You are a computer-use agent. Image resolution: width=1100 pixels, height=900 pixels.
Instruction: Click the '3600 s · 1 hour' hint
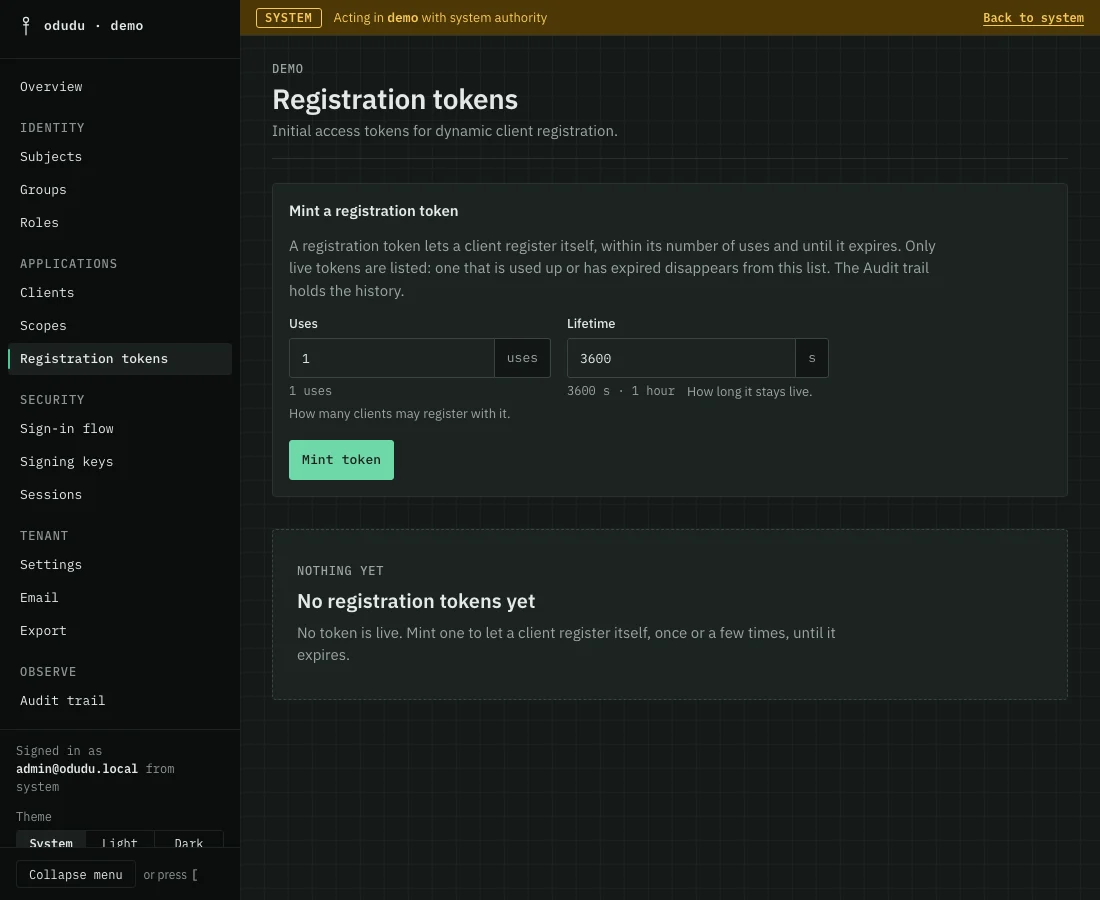[621, 391]
